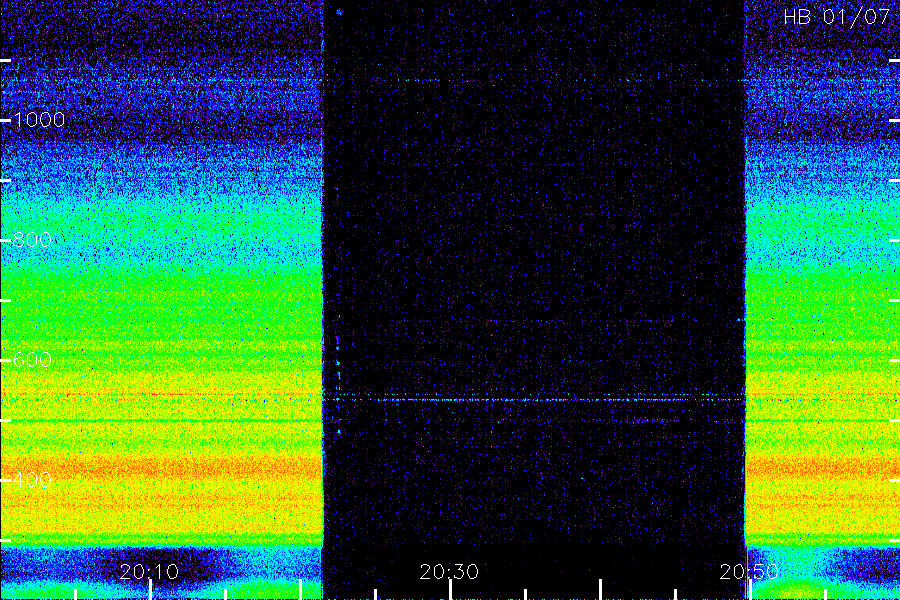This screenshot has height=600, width=900.
Task: Click the 400 frequency axis label
Action: pyautogui.click(x=32, y=480)
